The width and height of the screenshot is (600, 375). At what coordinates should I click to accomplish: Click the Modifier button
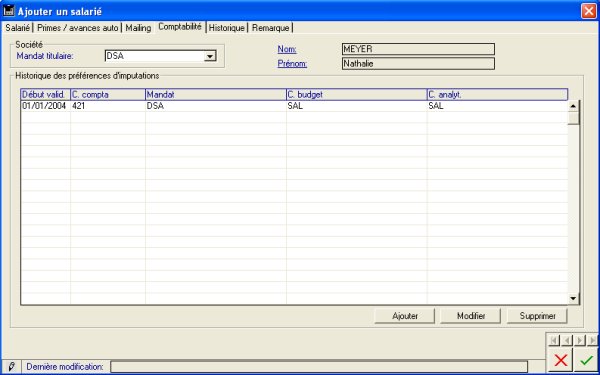click(471, 316)
